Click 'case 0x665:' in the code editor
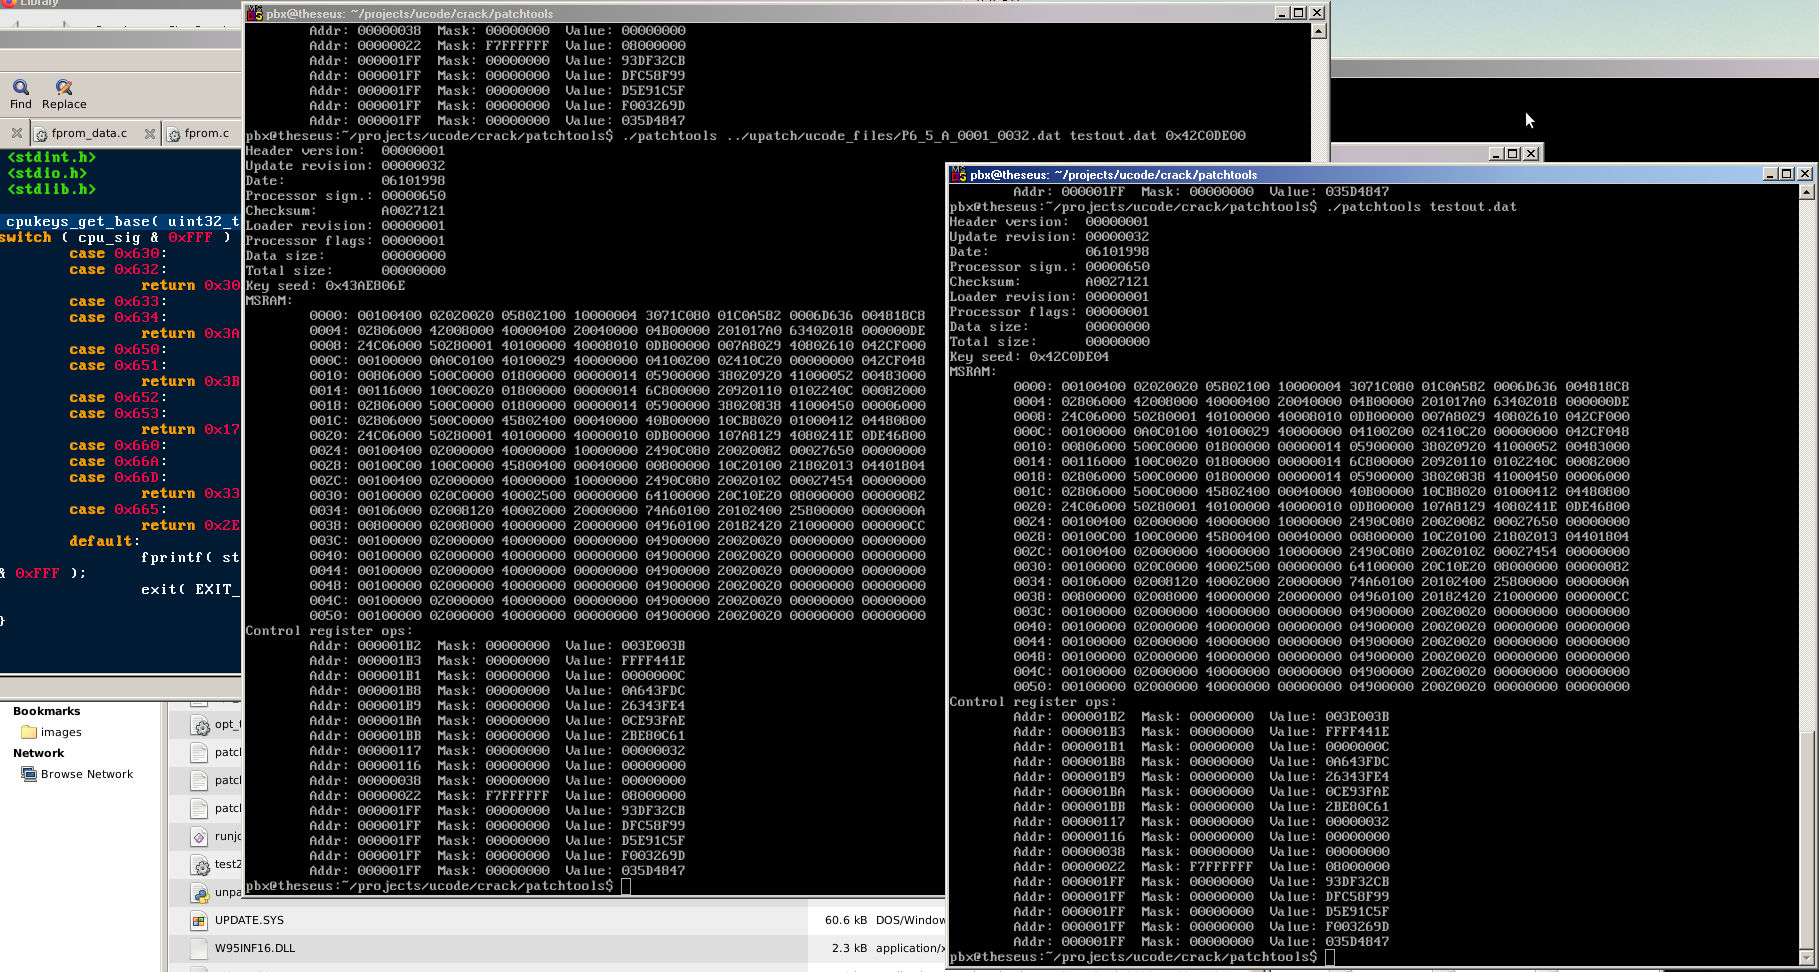 click(x=118, y=510)
